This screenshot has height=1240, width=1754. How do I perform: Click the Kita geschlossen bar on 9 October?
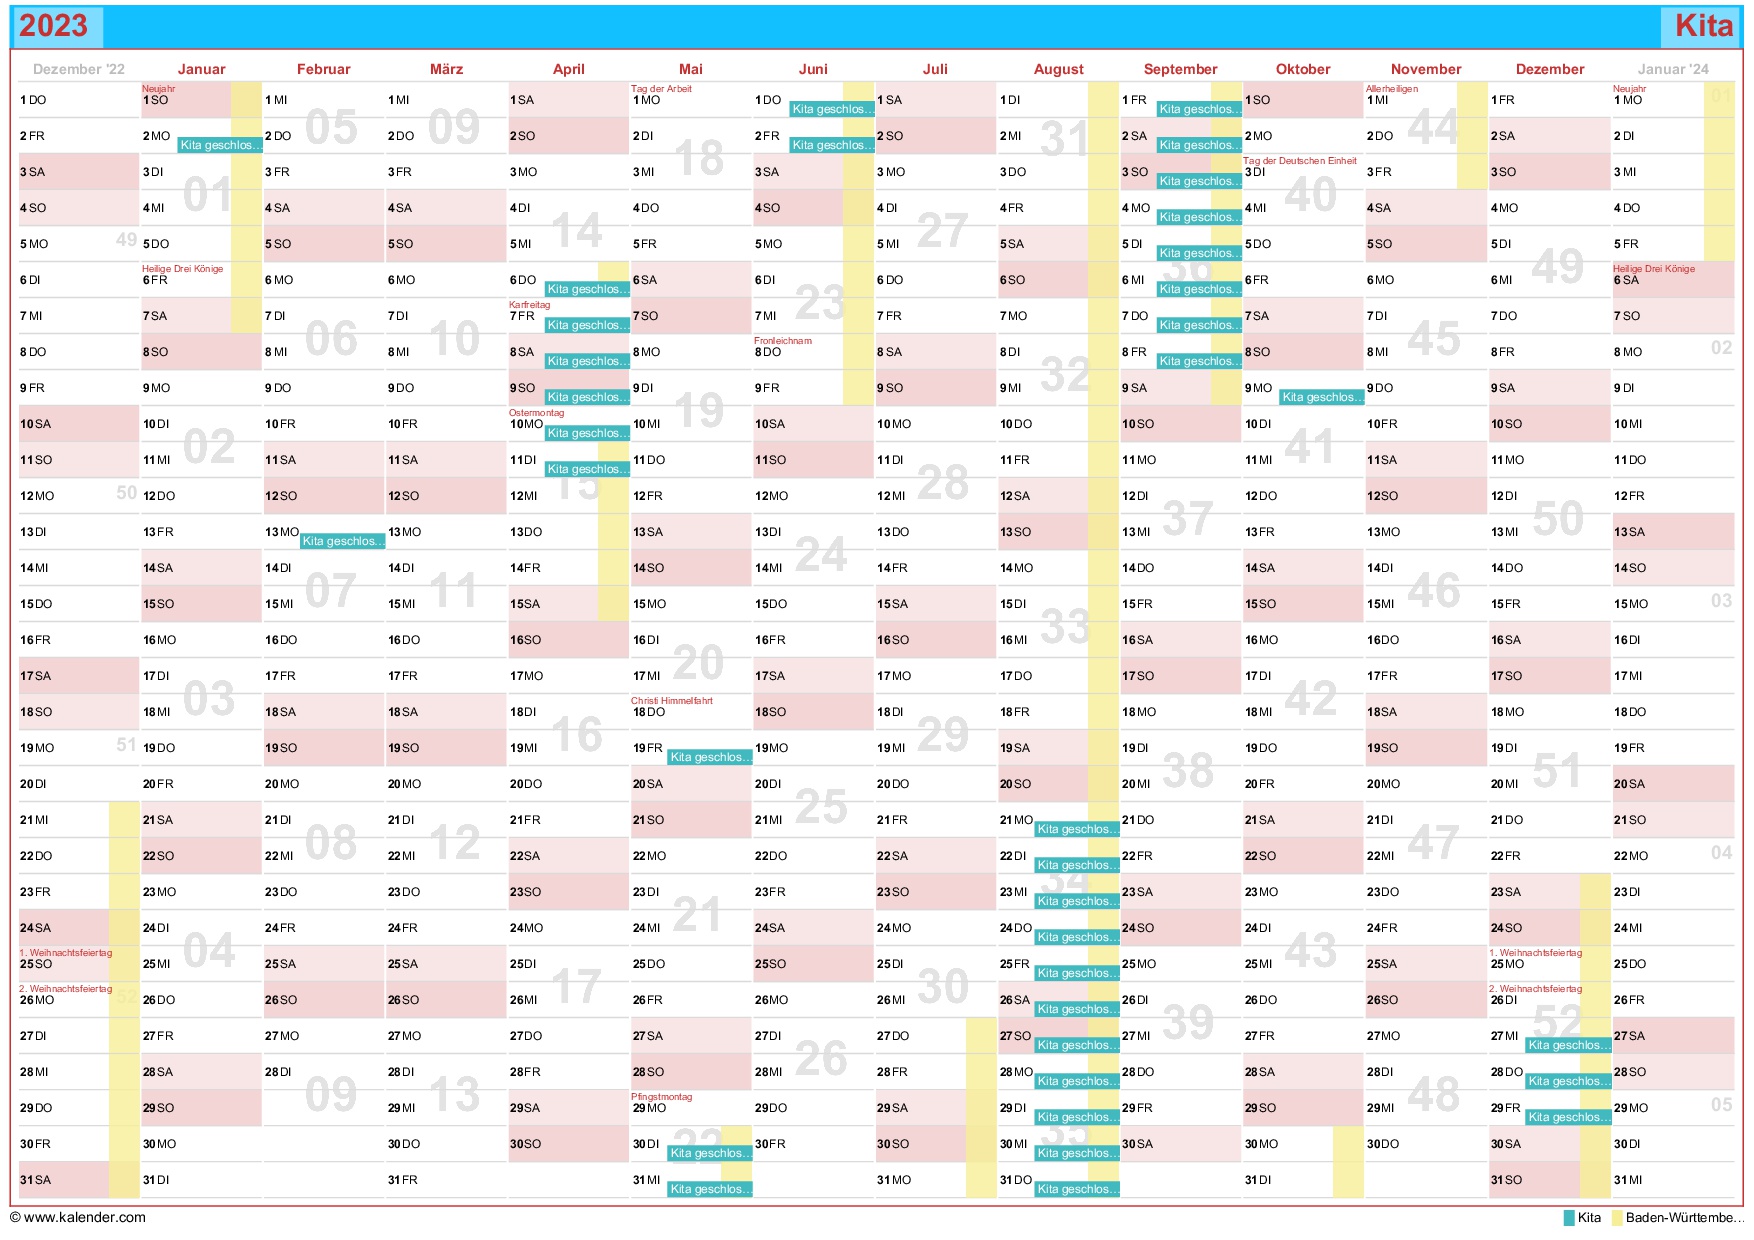click(1322, 397)
